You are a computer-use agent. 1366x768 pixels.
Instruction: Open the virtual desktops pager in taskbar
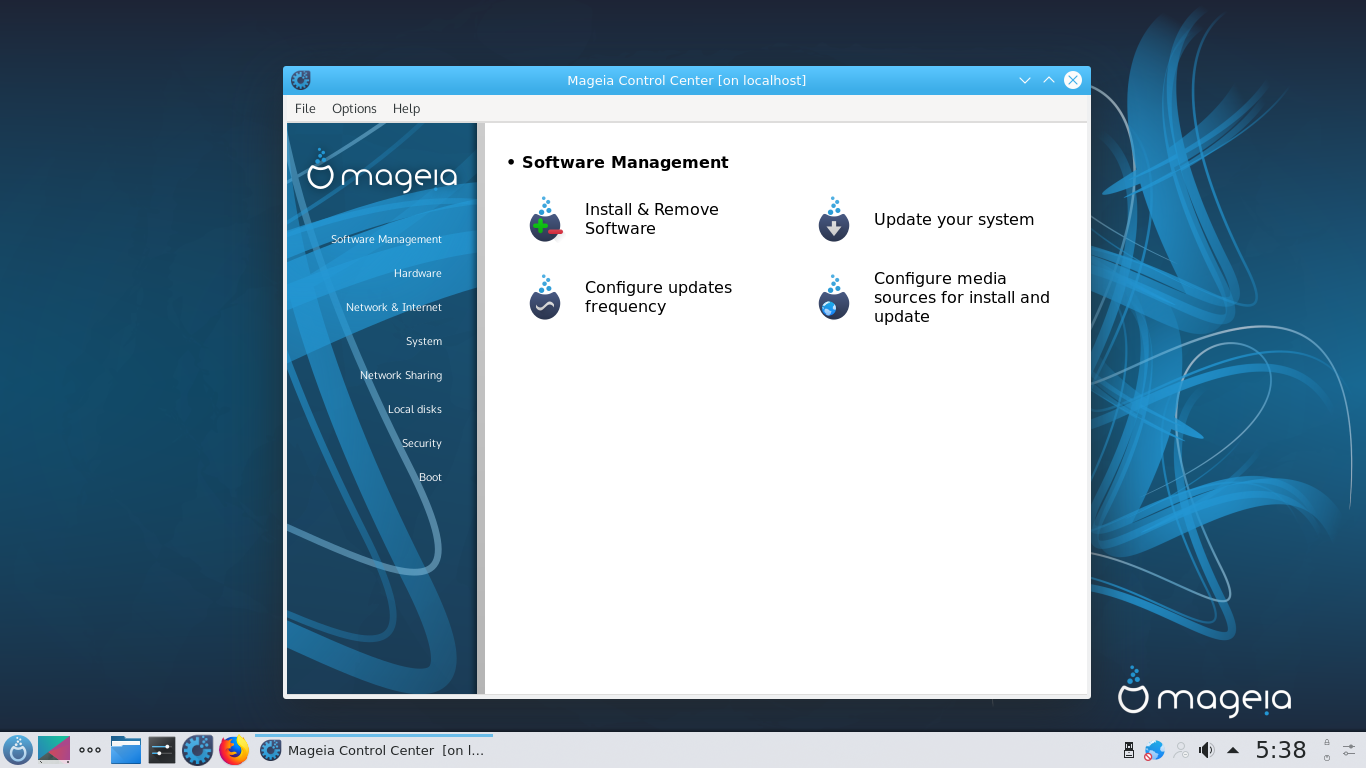tap(54, 750)
